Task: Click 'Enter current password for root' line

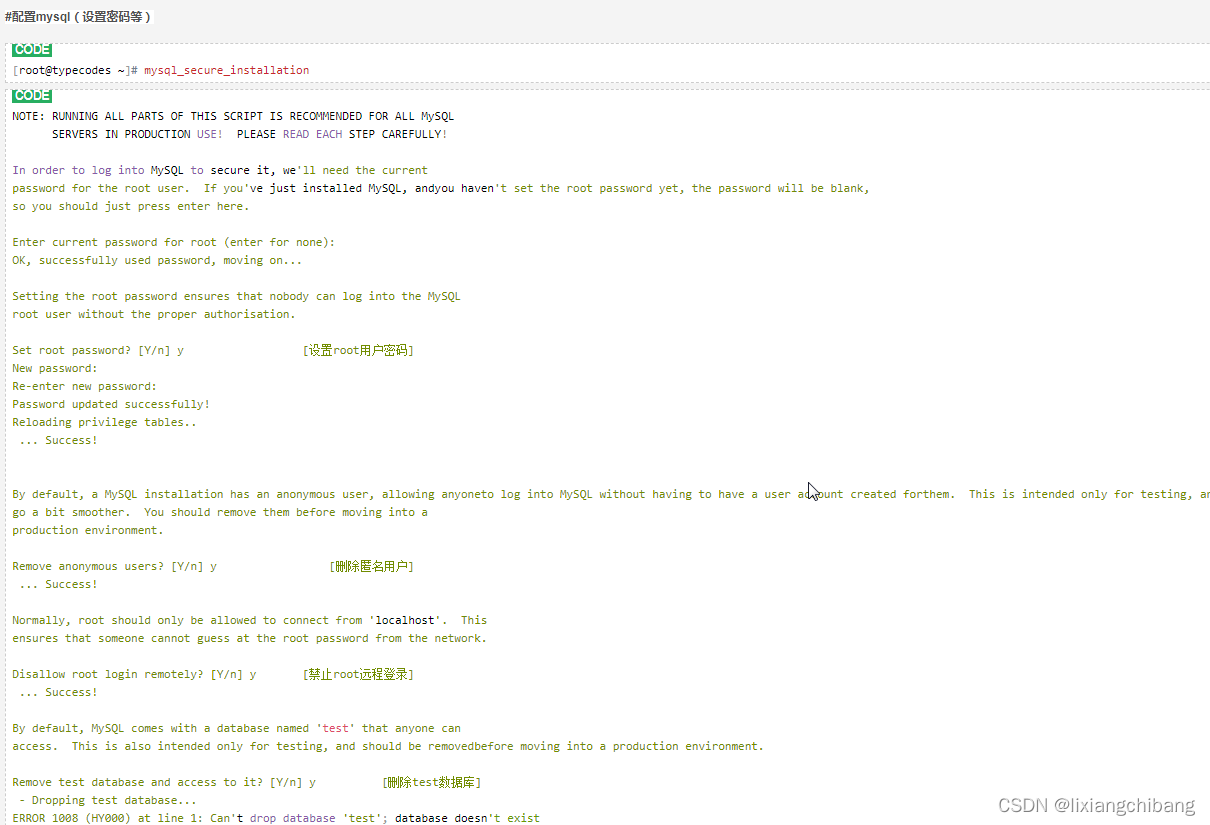Action: point(174,242)
